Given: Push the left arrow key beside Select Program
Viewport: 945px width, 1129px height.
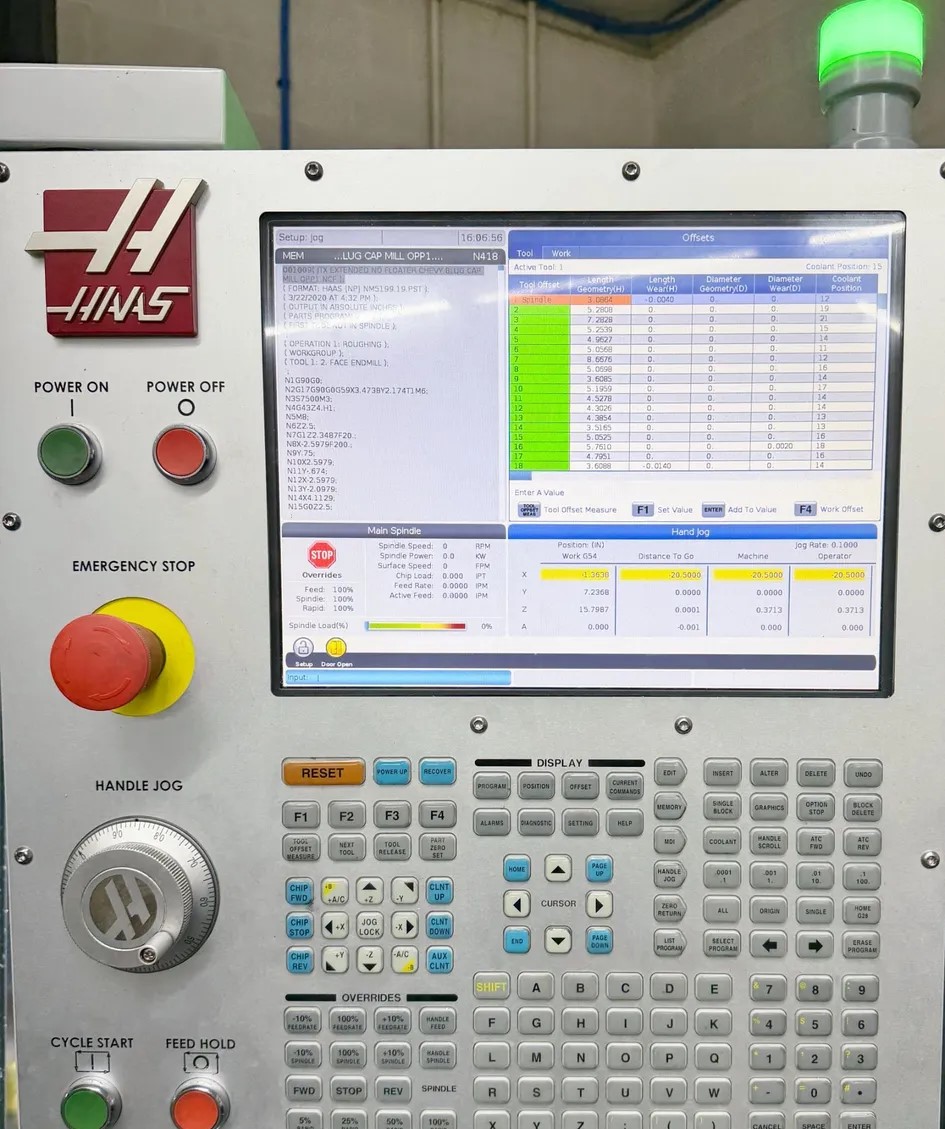Looking at the screenshot, I should point(769,944).
